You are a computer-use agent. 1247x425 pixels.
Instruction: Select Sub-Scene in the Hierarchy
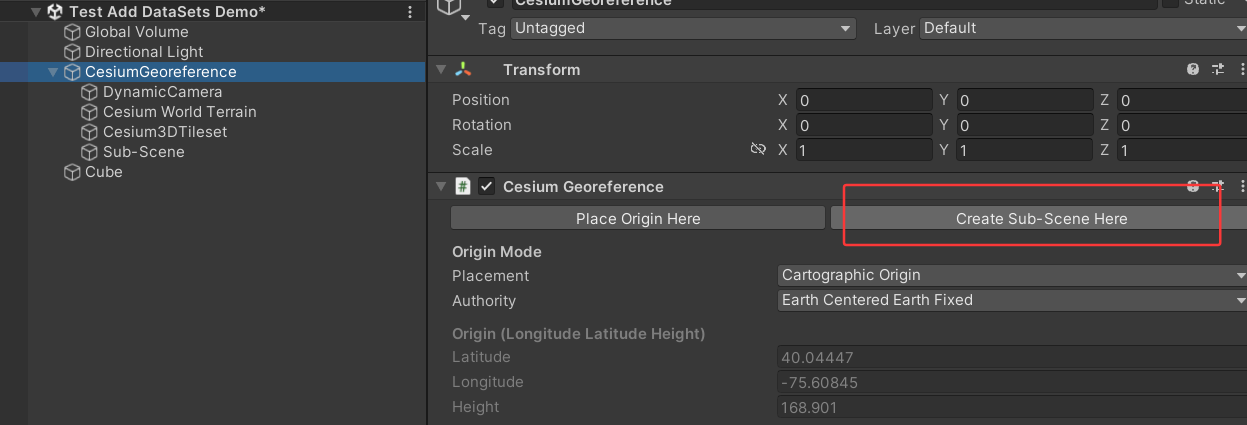(x=144, y=152)
